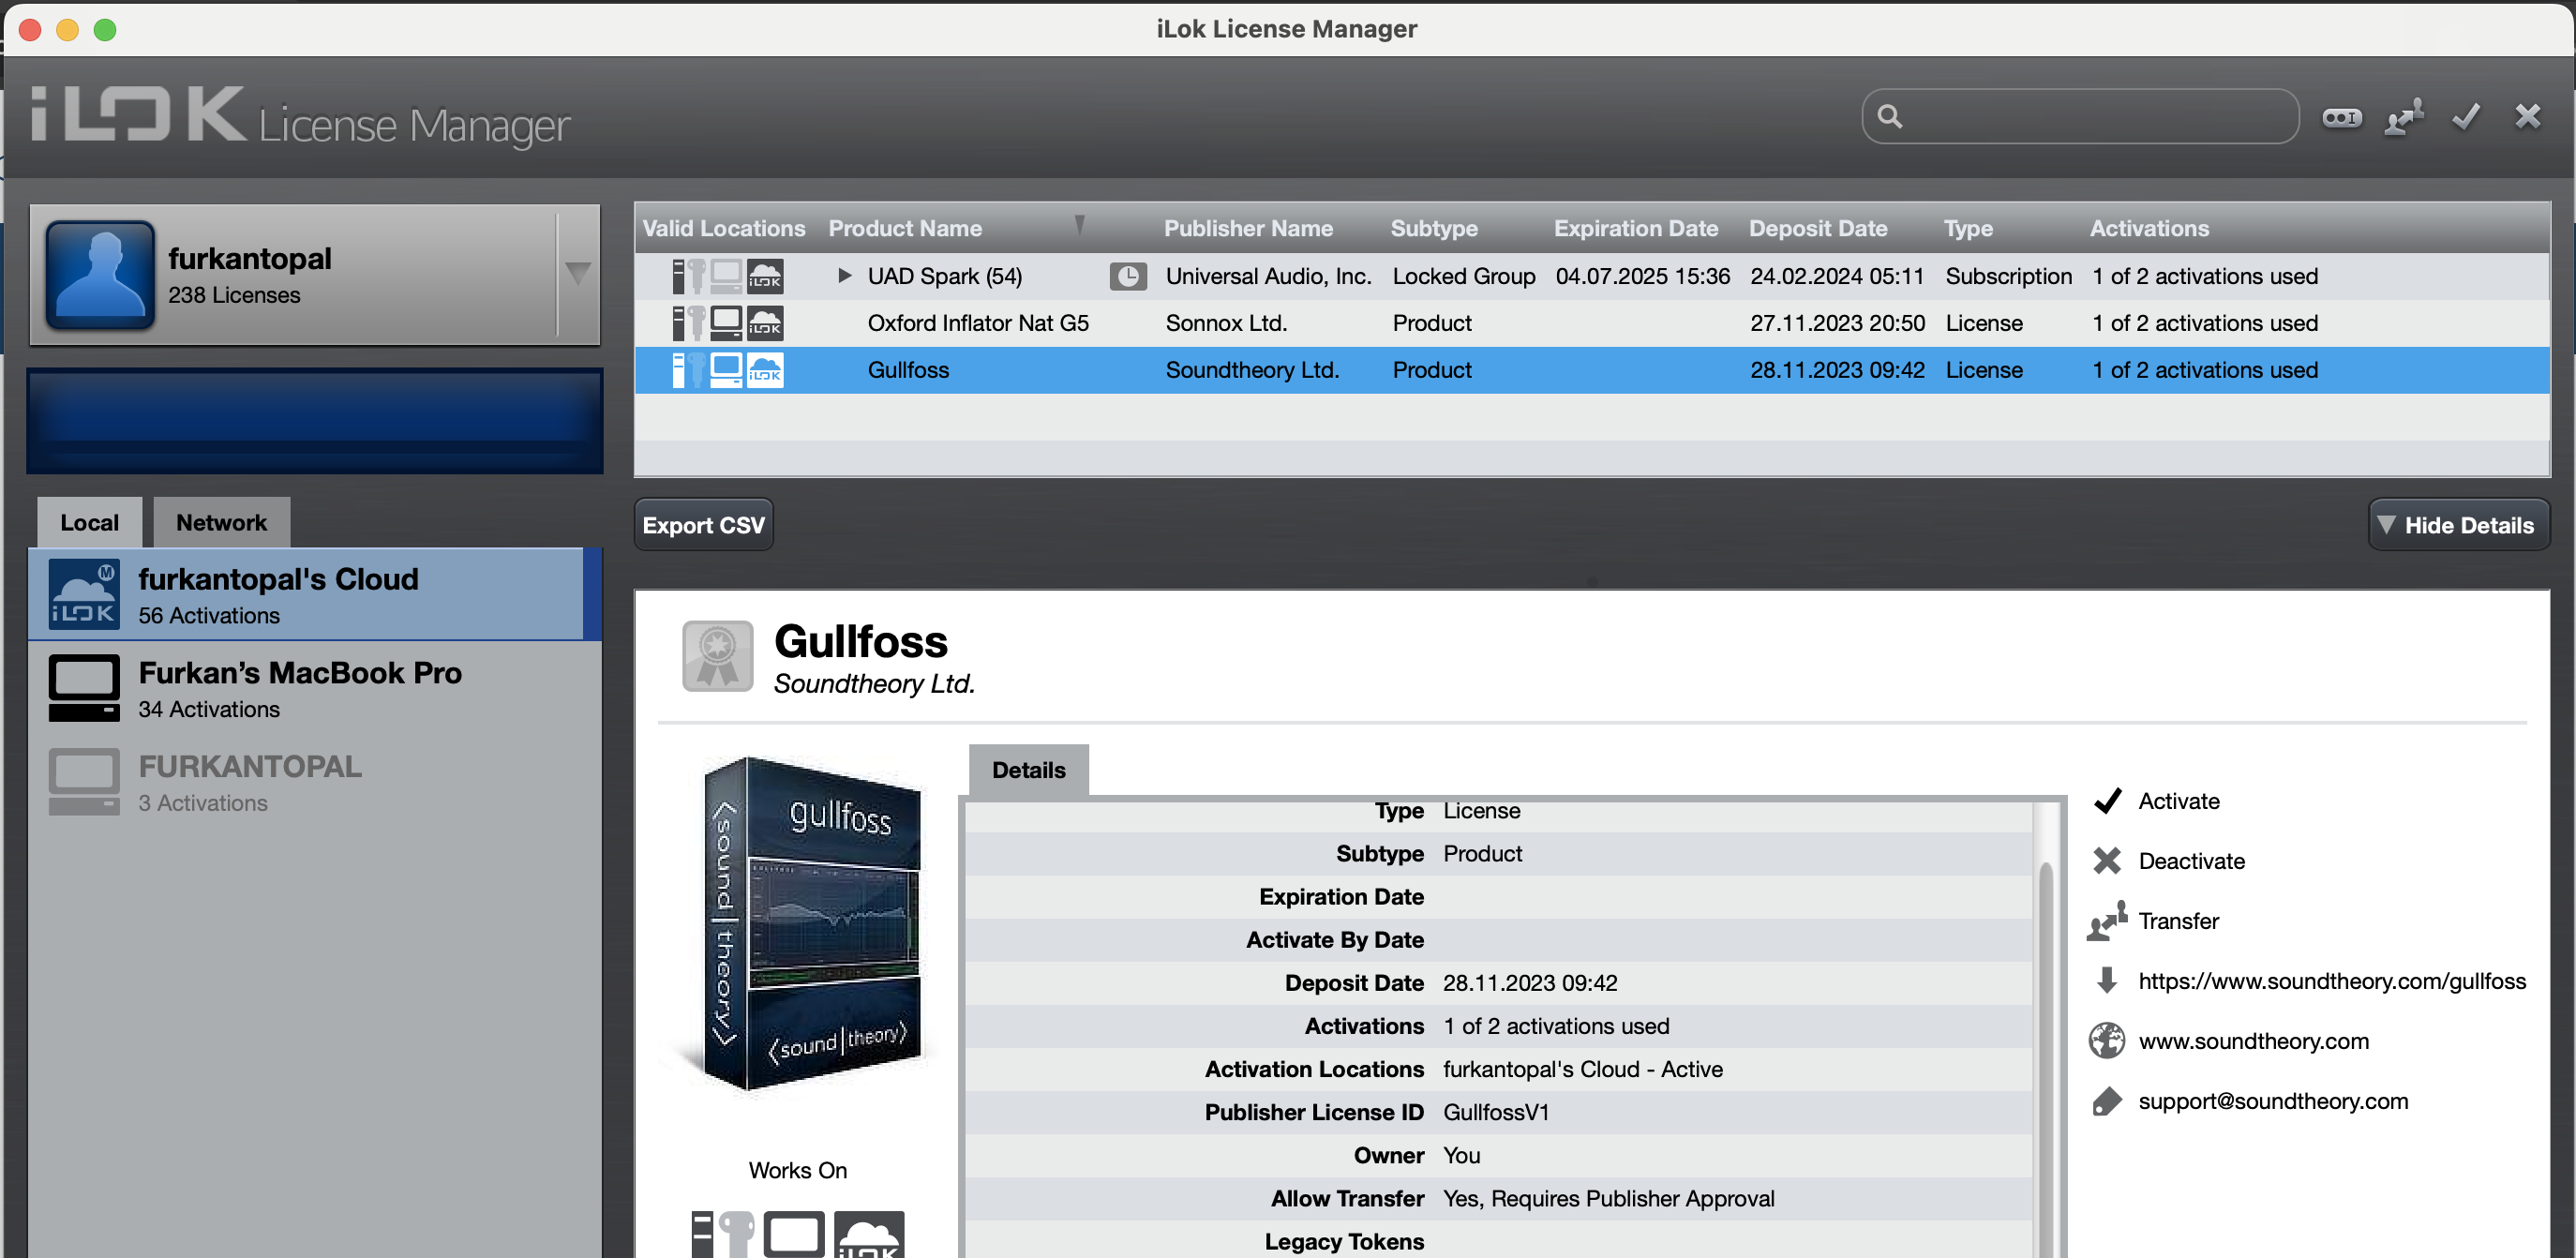The width and height of the screenshot is (2576, 1258).
Task: Click the clock icon on UAD Spark row
Action: [1127, 276]
